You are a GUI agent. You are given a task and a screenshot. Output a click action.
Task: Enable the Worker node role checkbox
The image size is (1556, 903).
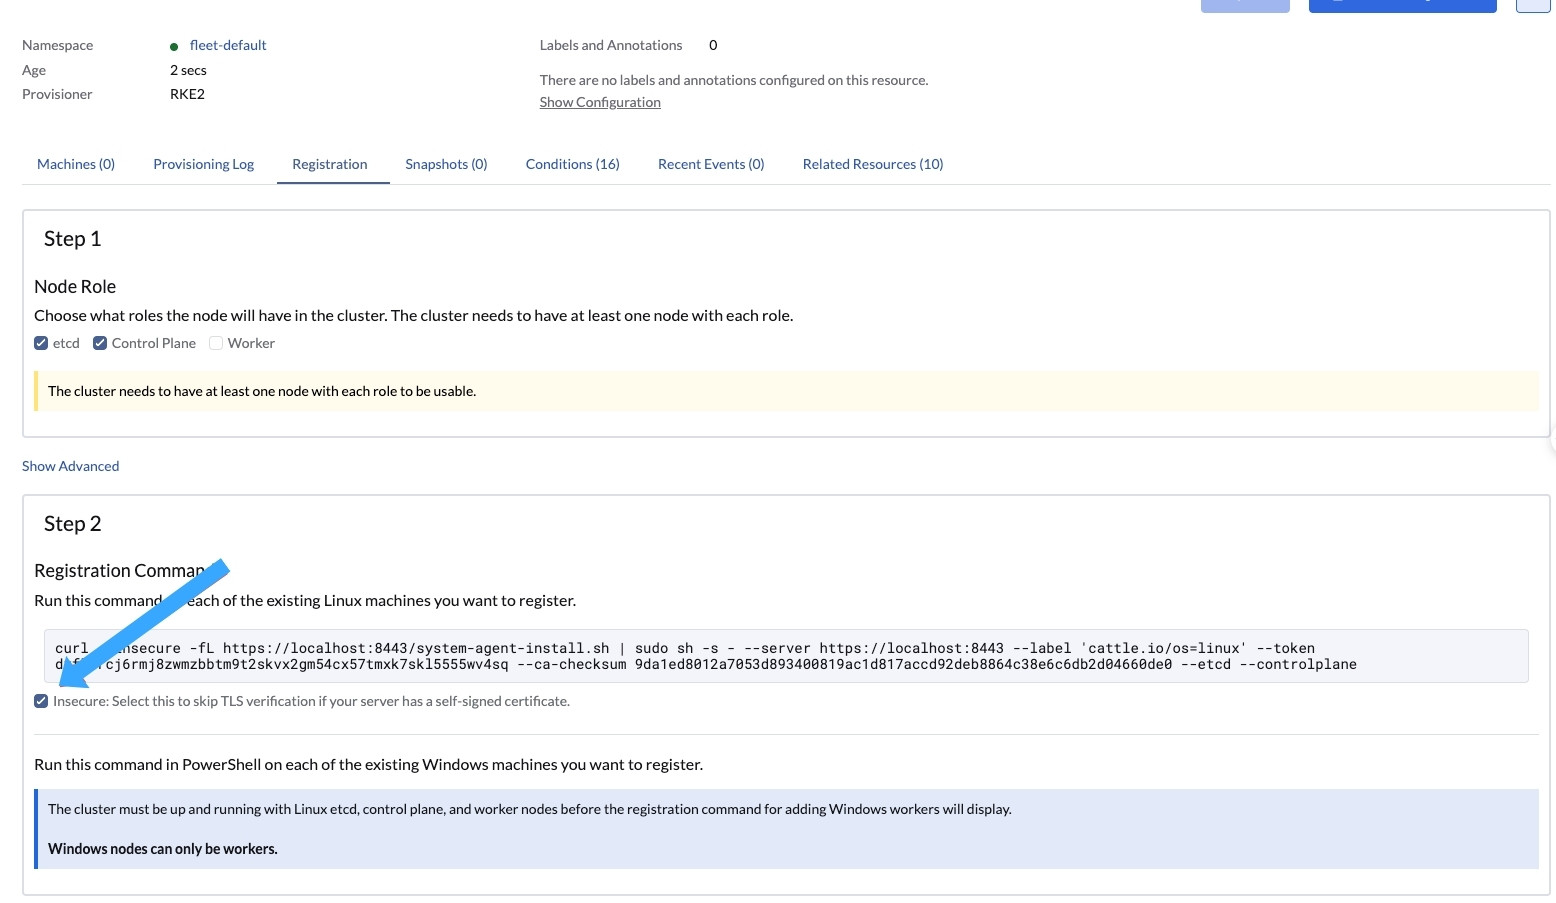(x=216, y=343)
